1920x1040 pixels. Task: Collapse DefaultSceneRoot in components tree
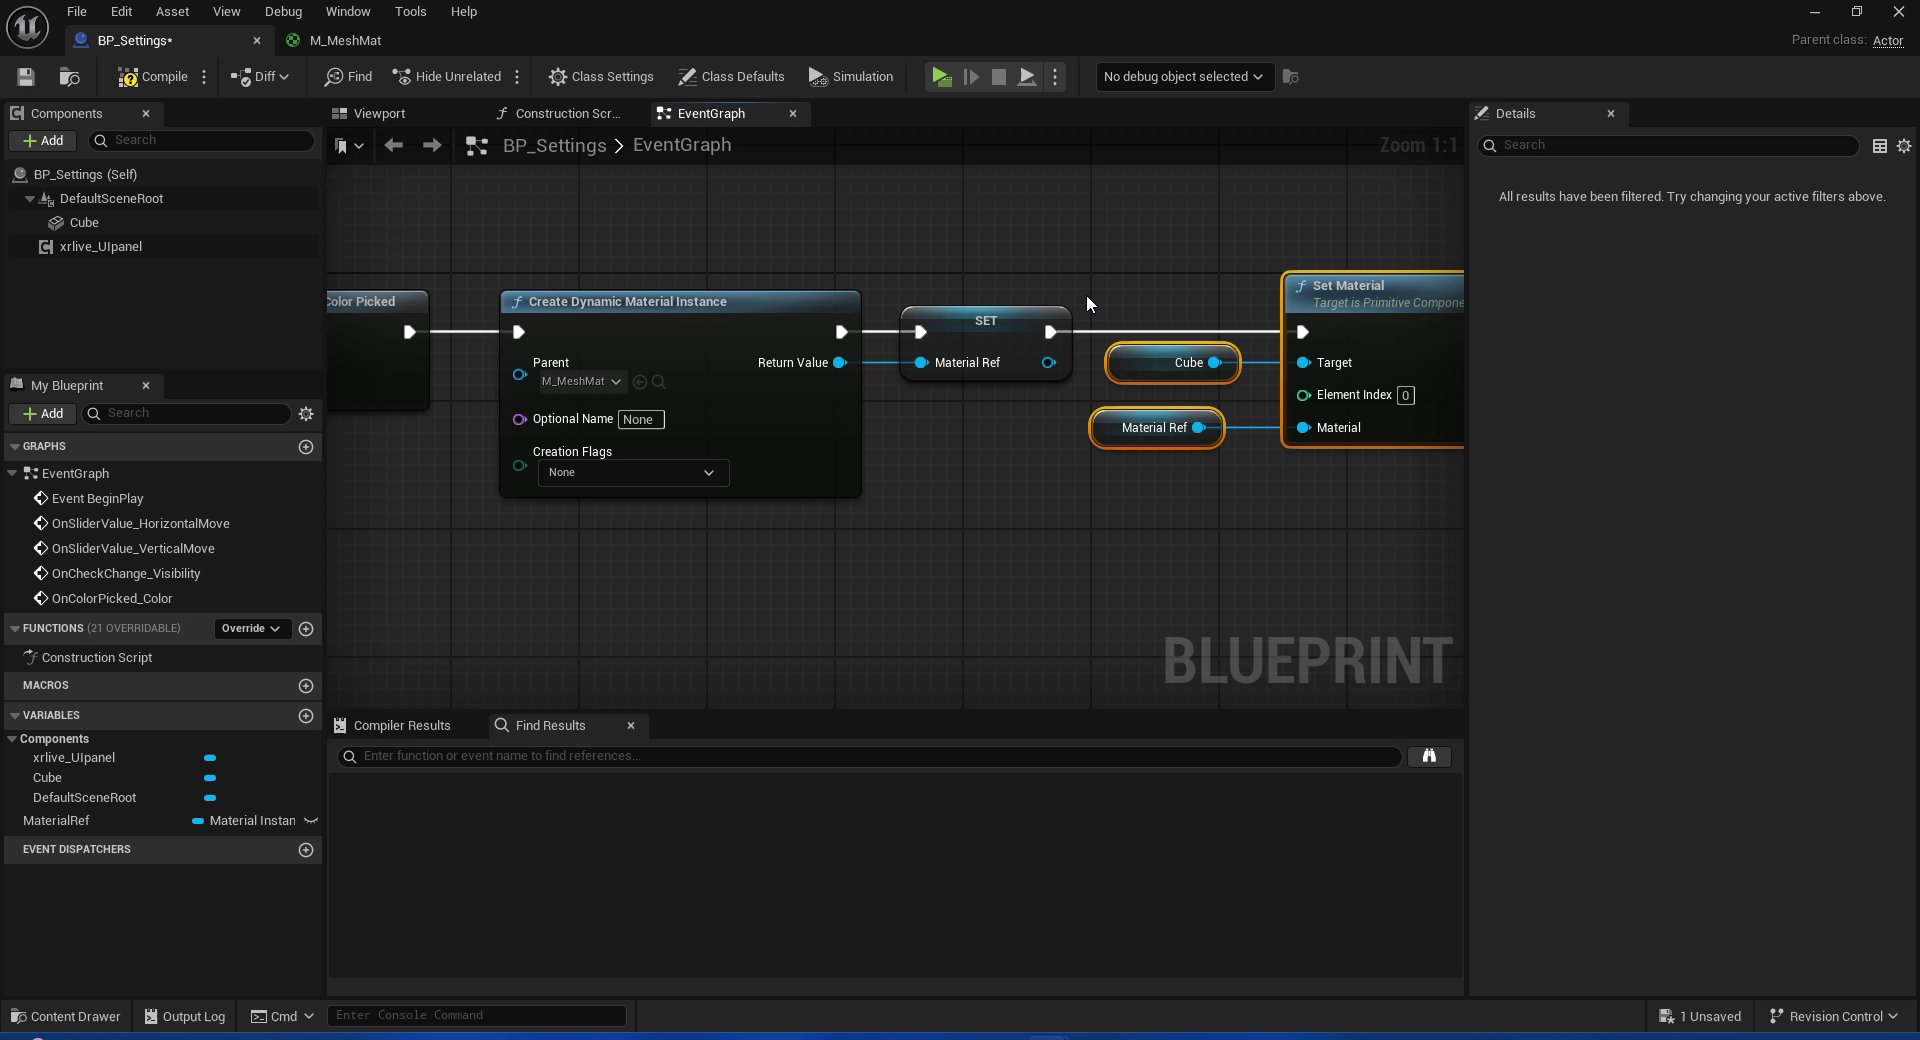[x=29, y=199]
